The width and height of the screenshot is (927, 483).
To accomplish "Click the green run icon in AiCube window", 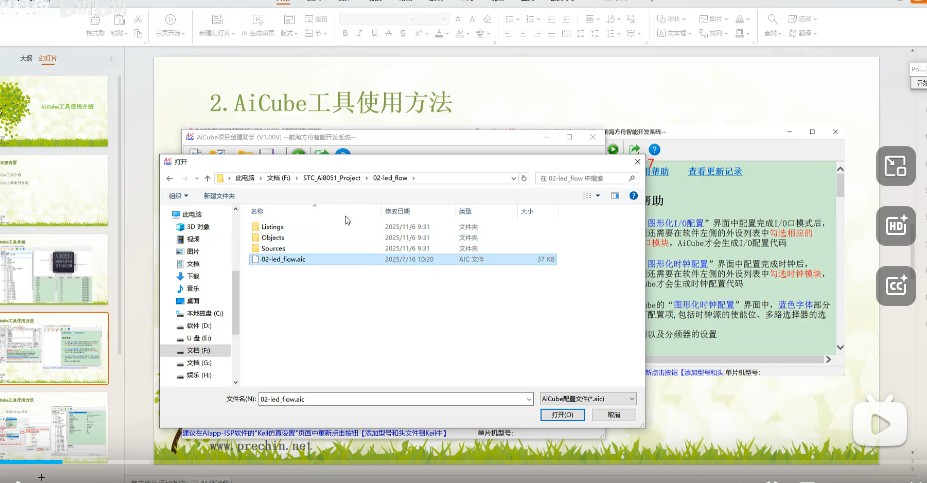I will (613, 150).
